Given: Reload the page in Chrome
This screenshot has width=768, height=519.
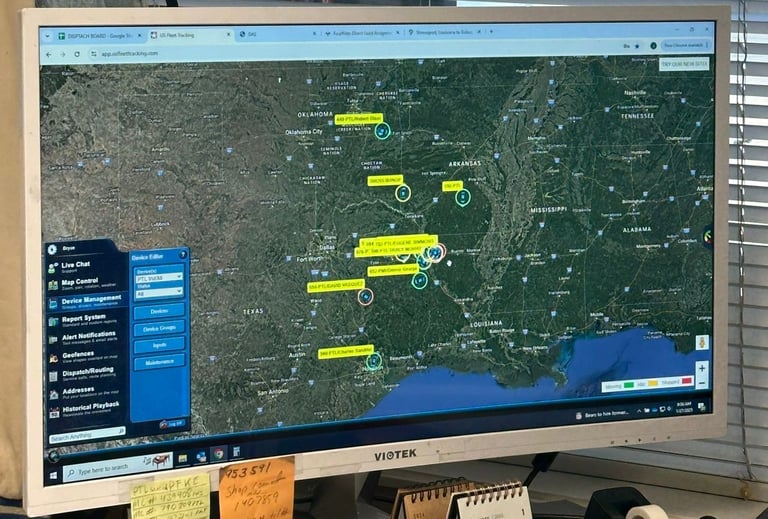Looking at the screenshot, I should (x=77, y=54).
